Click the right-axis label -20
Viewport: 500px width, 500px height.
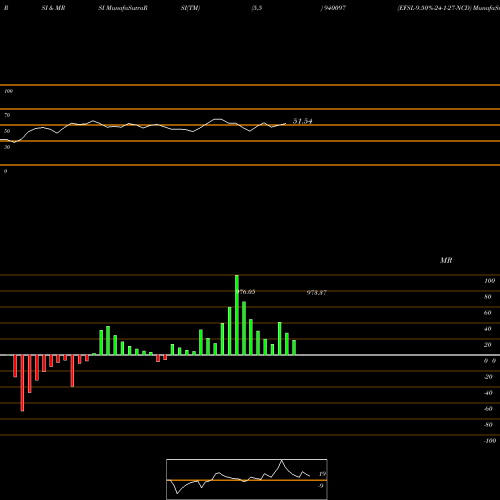pos(488,377)
